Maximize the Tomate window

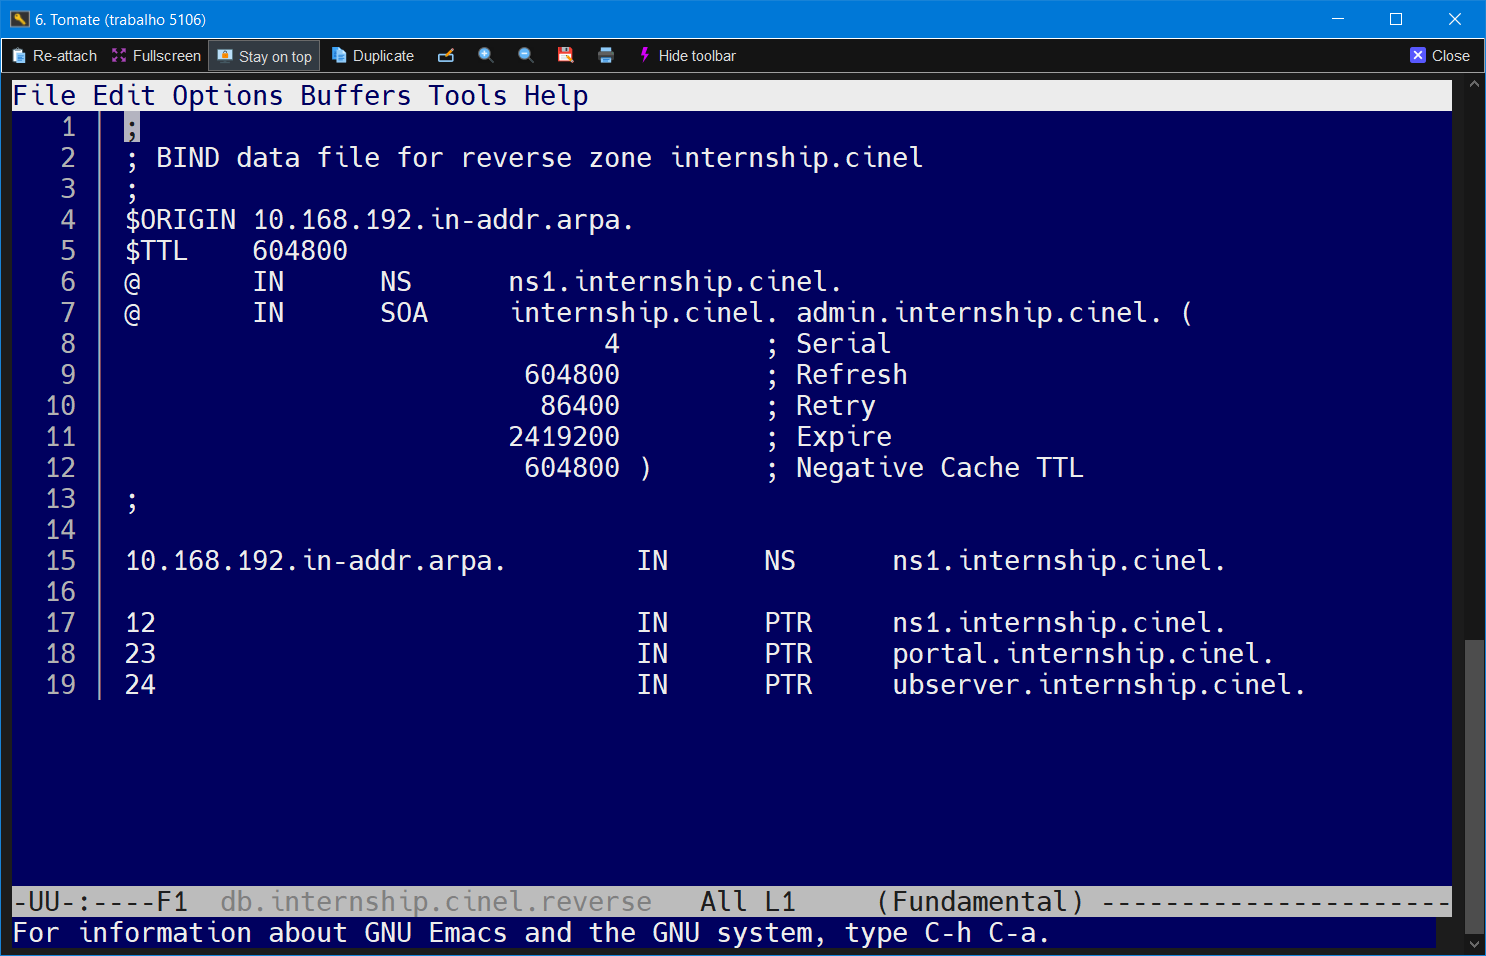pyautogui.click(x=1396, y=19)
